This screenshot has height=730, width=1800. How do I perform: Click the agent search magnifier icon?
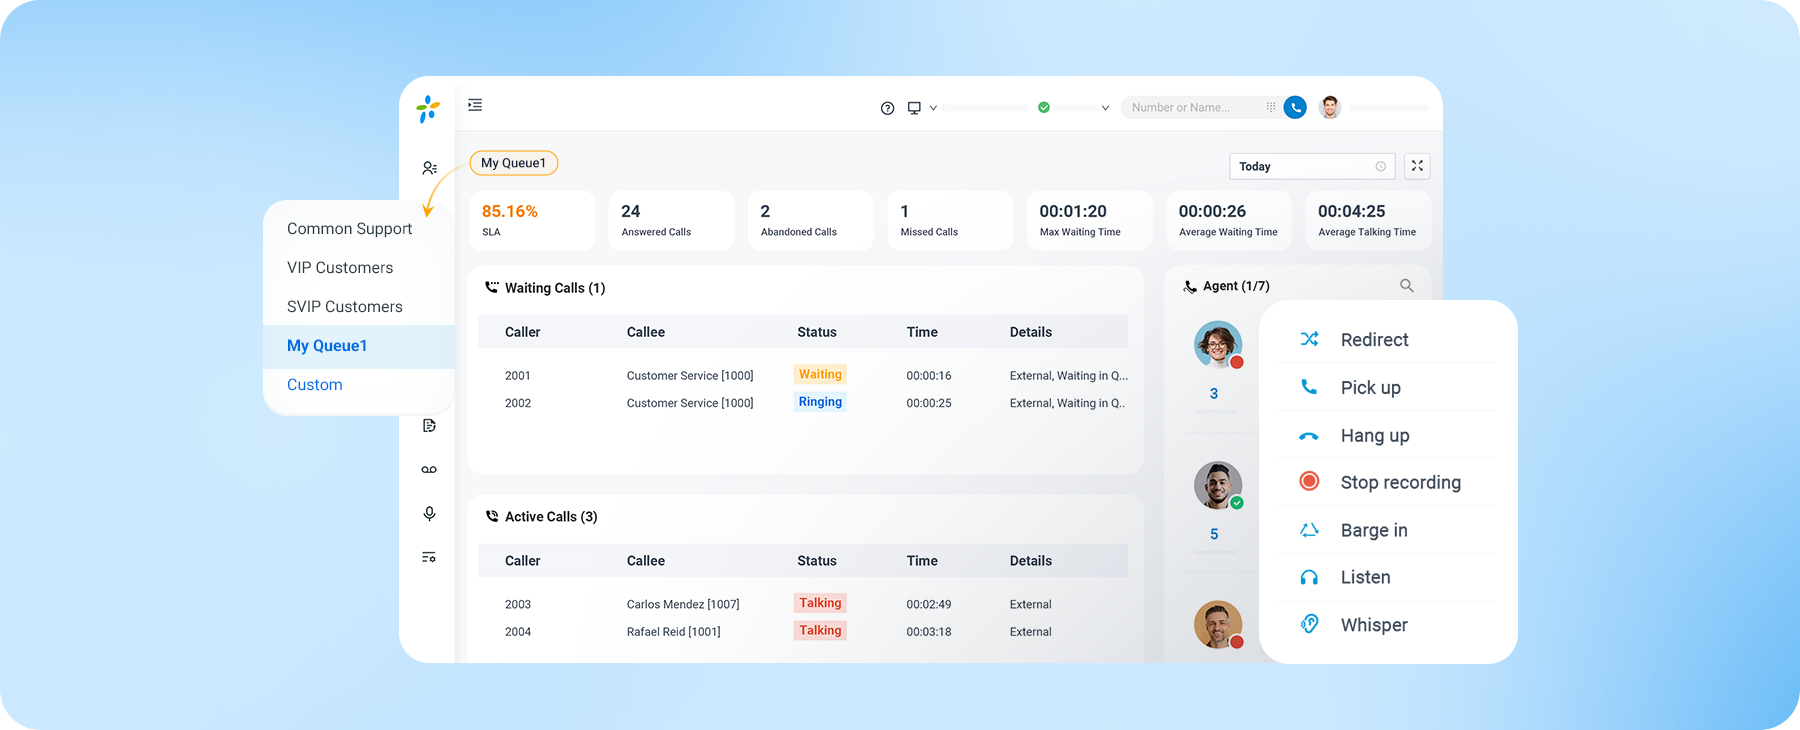[x=1406, y=286]
